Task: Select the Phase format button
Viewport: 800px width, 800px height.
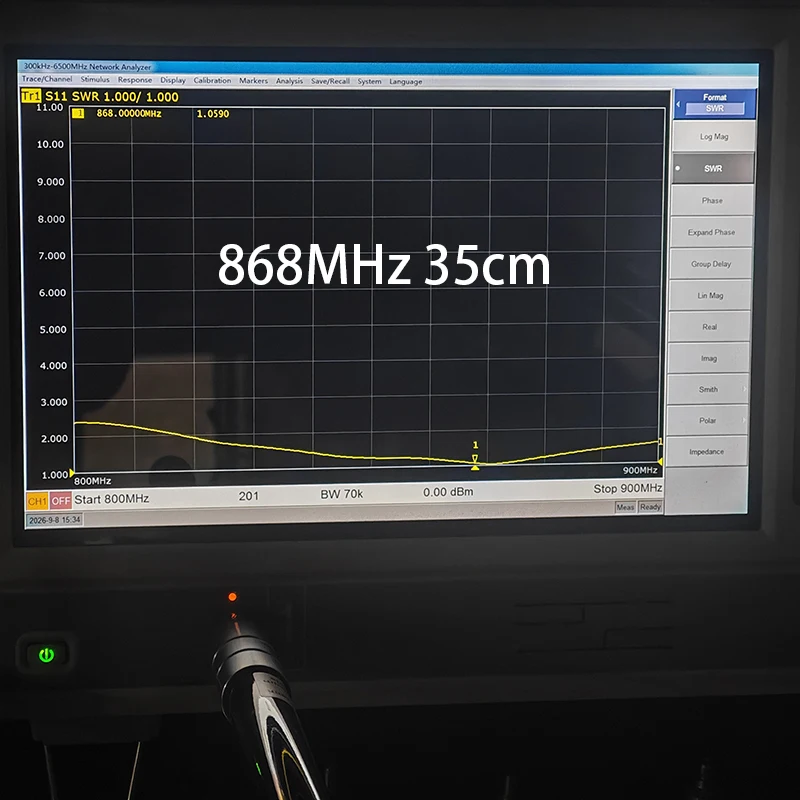Action: tap(712, 201)
